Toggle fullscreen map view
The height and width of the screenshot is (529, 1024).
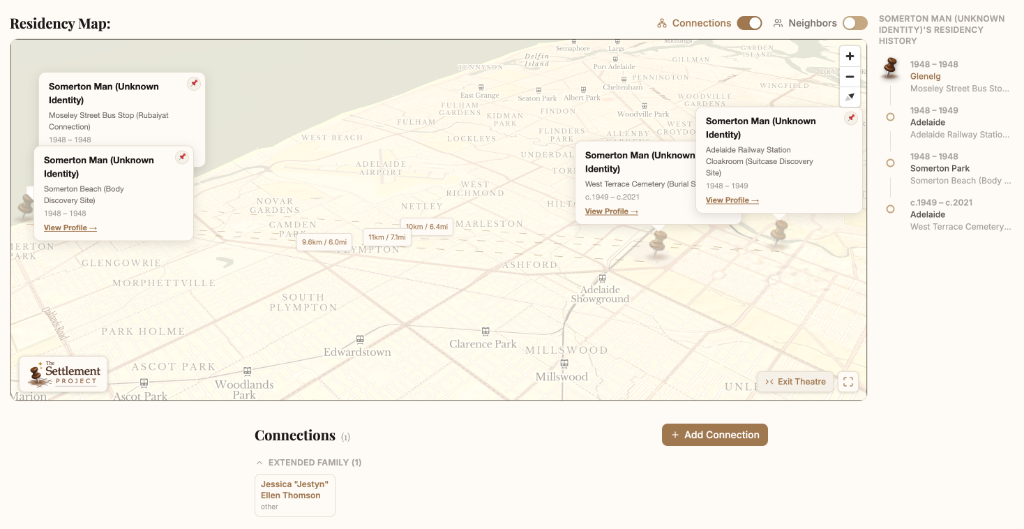[x=848, y=382]
